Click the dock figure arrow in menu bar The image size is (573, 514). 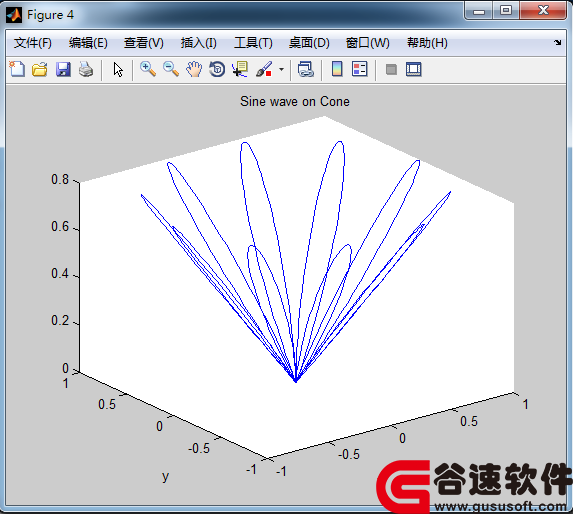(558, 42)
